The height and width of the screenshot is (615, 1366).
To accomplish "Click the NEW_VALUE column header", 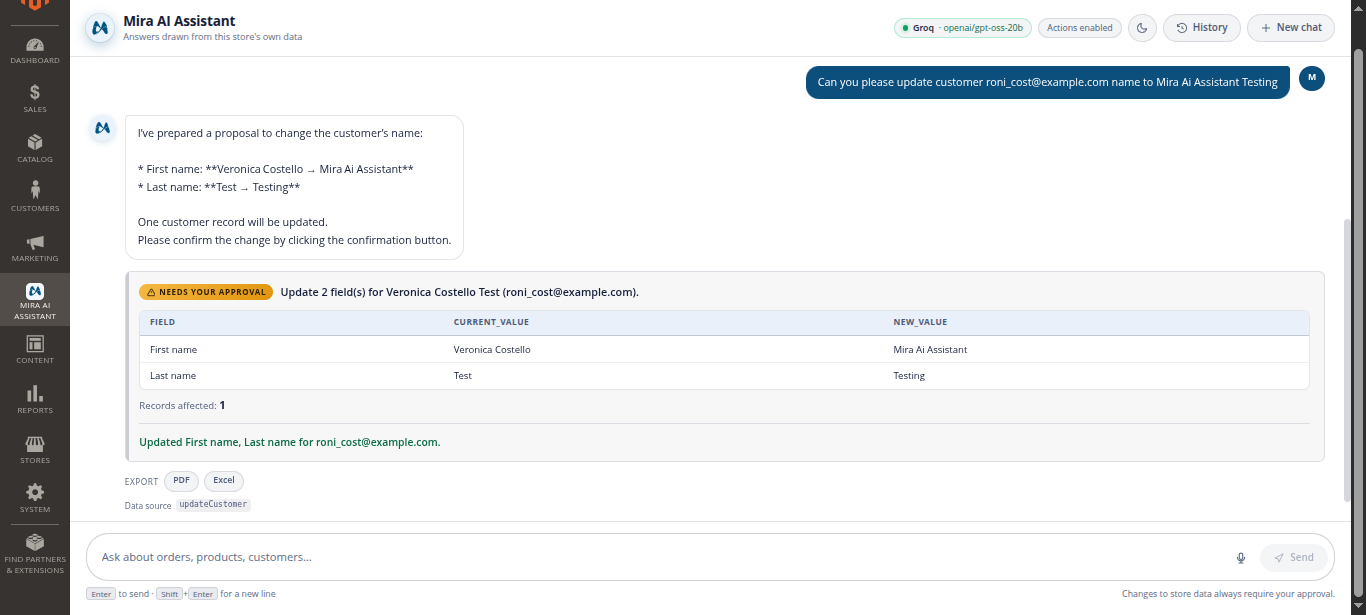I will click(x=920, y=322).
